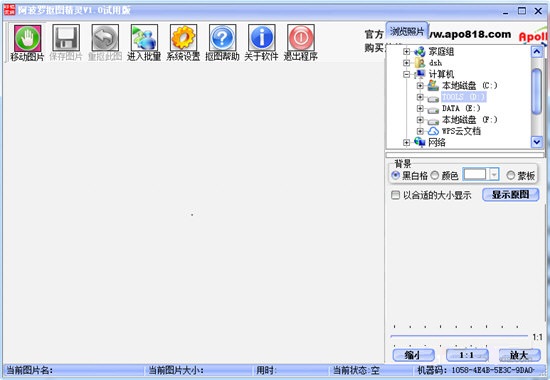Open the background color dropdown arrow
Image resolution: width=550 pixels, height=380 pixels.
coord(494,174)
